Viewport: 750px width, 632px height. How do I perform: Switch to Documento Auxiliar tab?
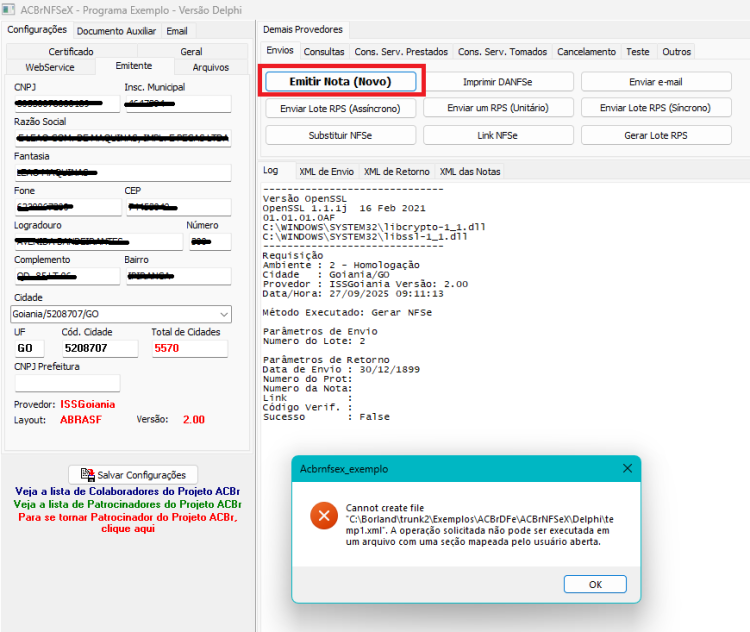(x=116, y=31)
